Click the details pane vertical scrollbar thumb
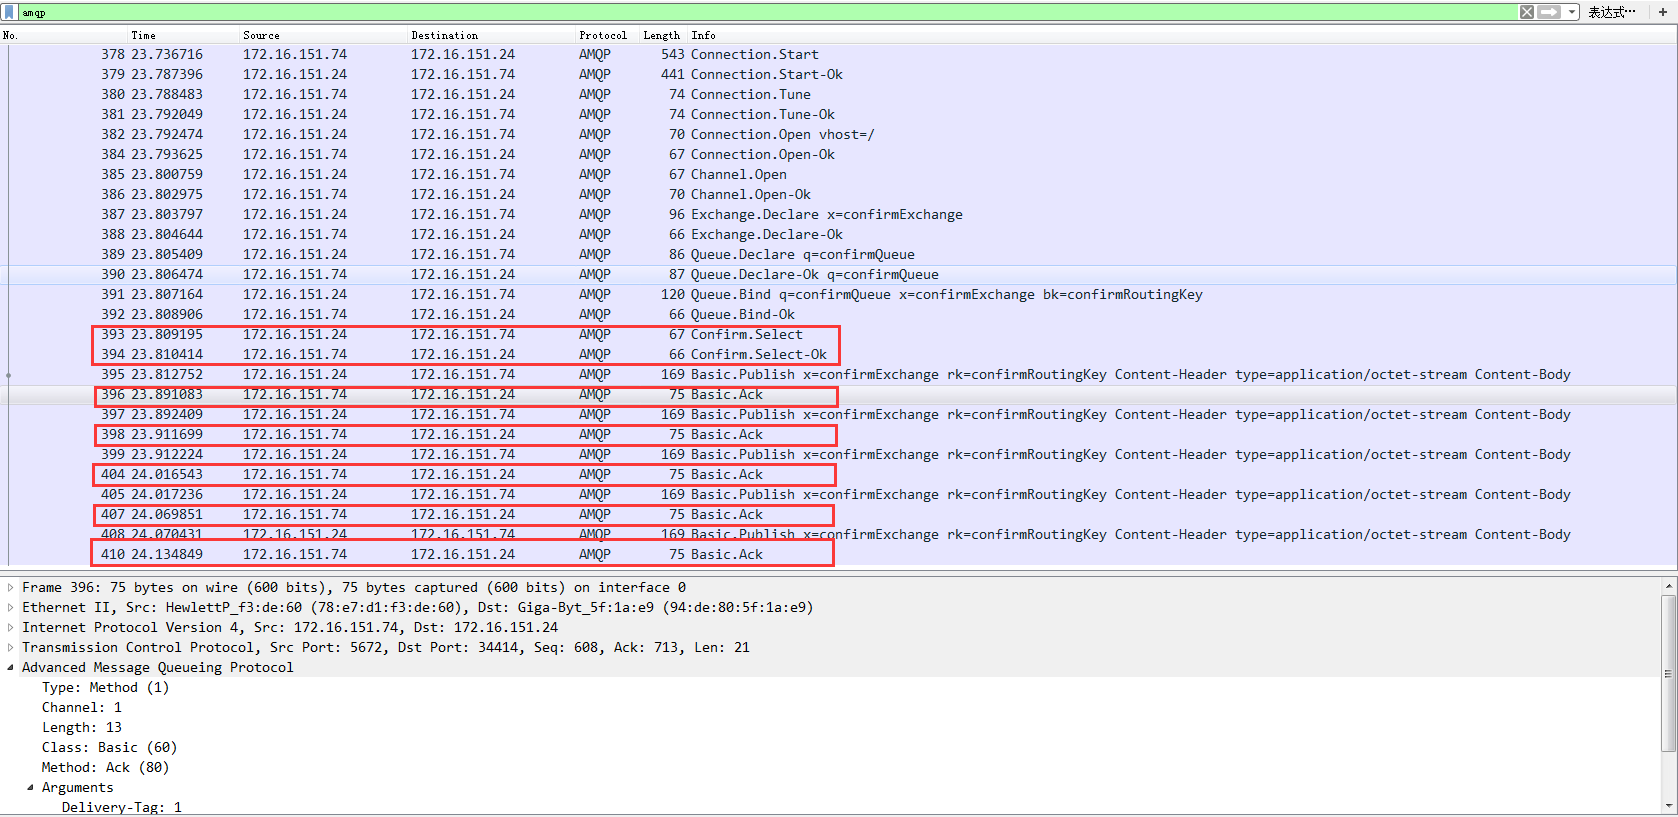The height and width of the screenshot is (817, 1678). (x=1668, y=673)
